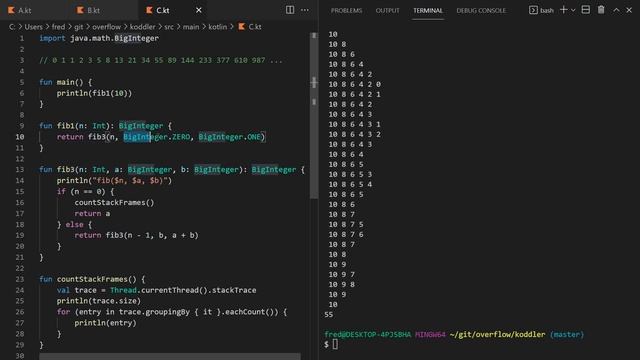Click terminal output '10 8 6 4 2 0'
Image resolution: width=640 pixels, height=360 pixels.
355,84
